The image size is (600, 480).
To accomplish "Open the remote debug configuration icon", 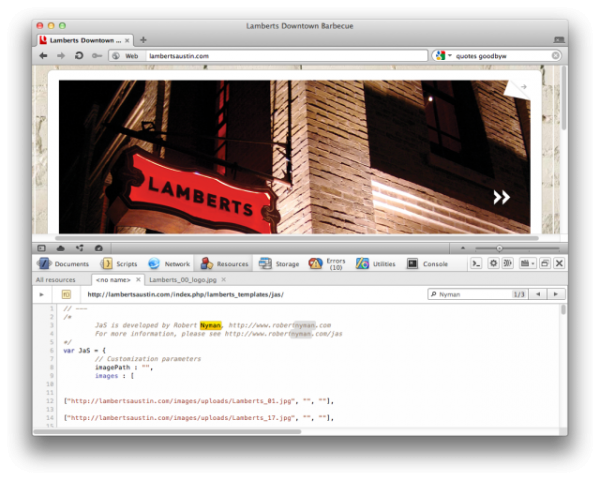I will pyautogui.click(x=508, y=264).
